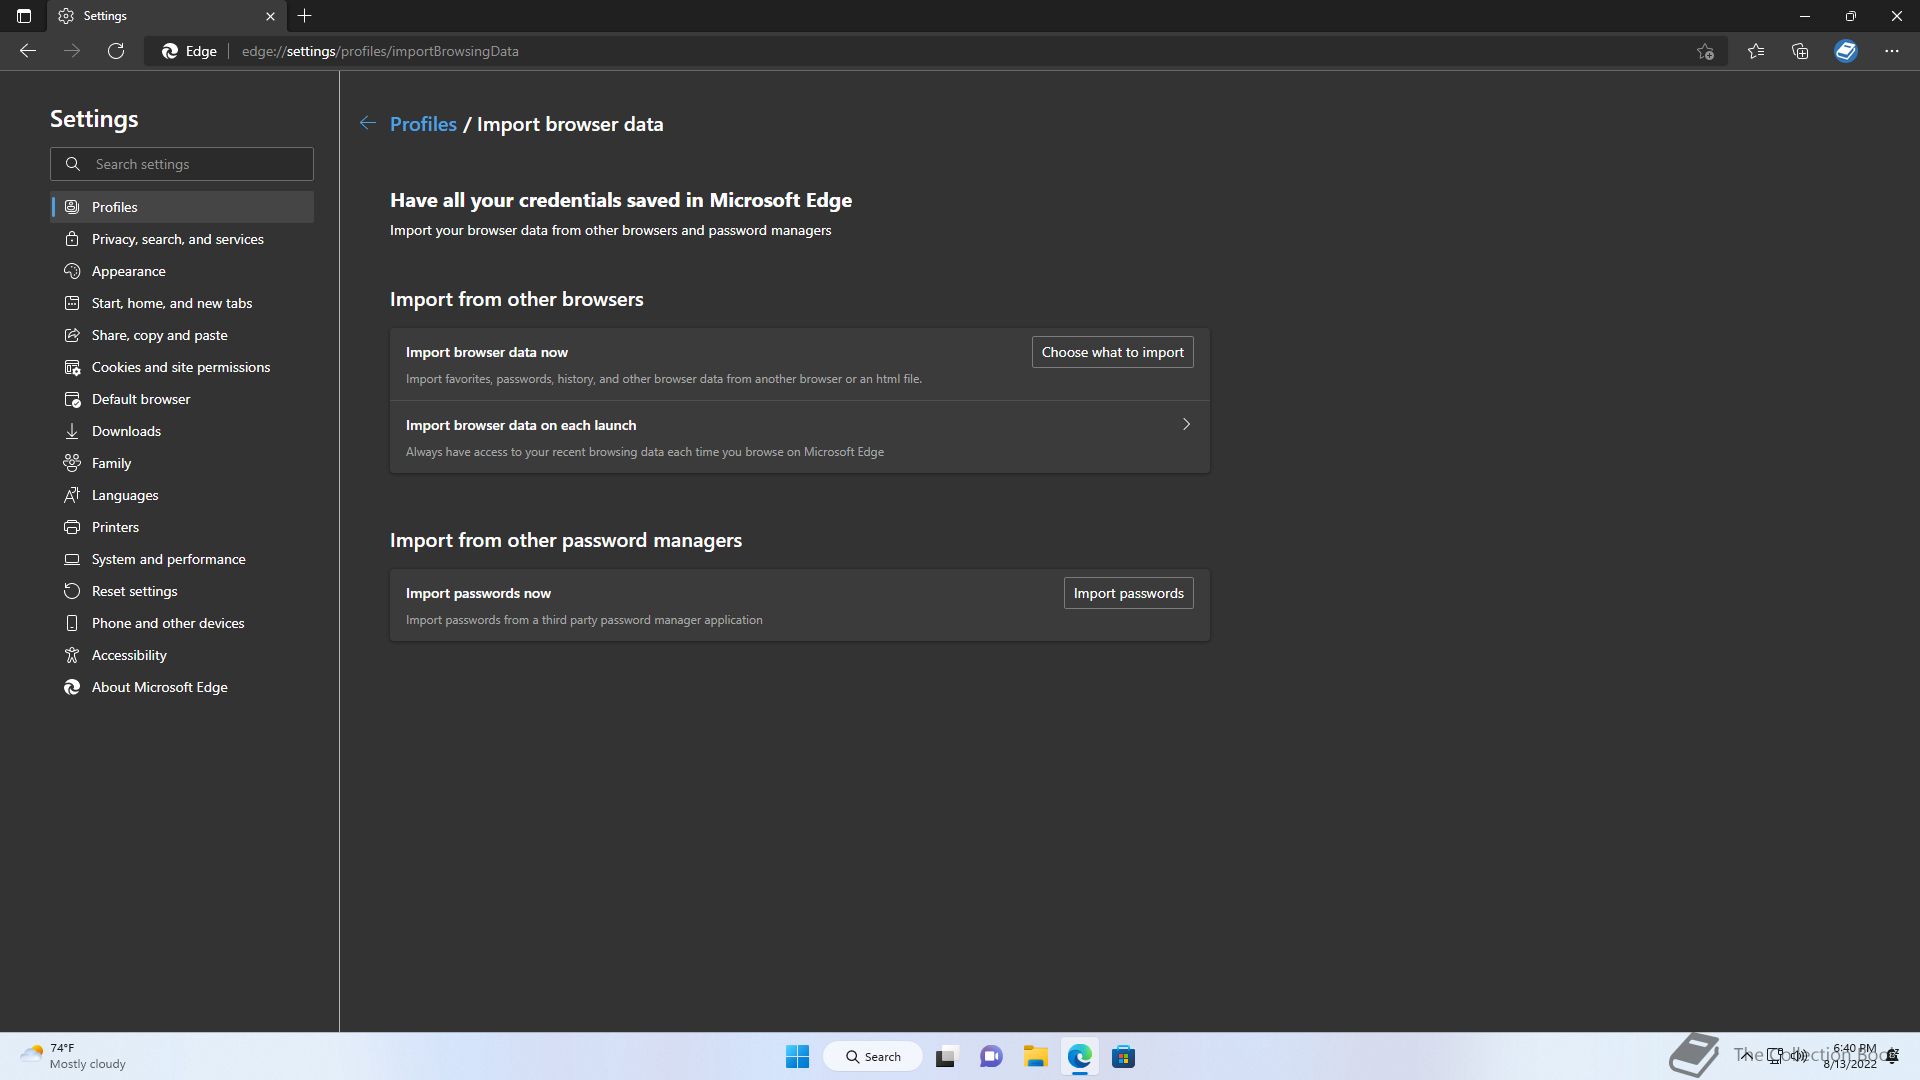This screenshot has height=1080, width=1920.
Task: Open the Collections icon in toolbar
Action: tap(1800, 51)
